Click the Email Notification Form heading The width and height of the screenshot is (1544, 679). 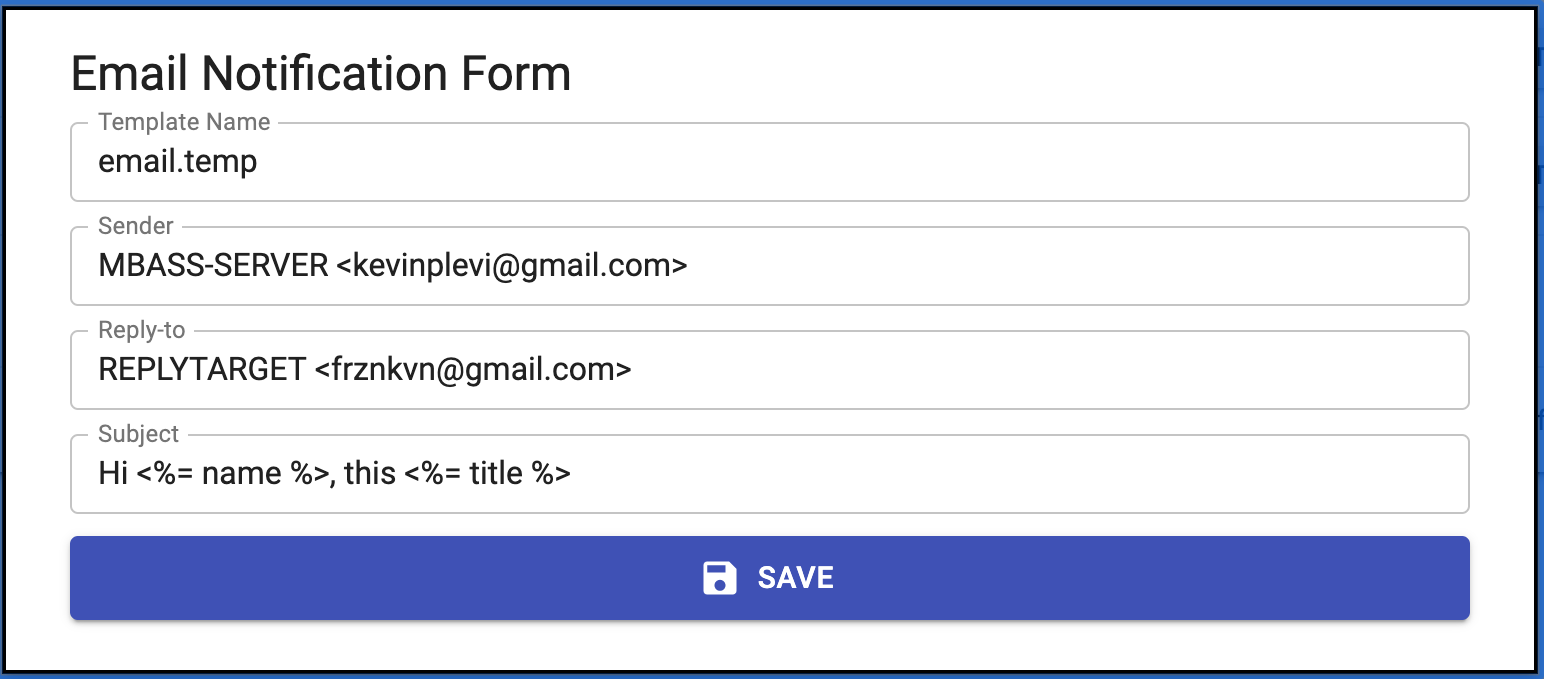(321, 74)
